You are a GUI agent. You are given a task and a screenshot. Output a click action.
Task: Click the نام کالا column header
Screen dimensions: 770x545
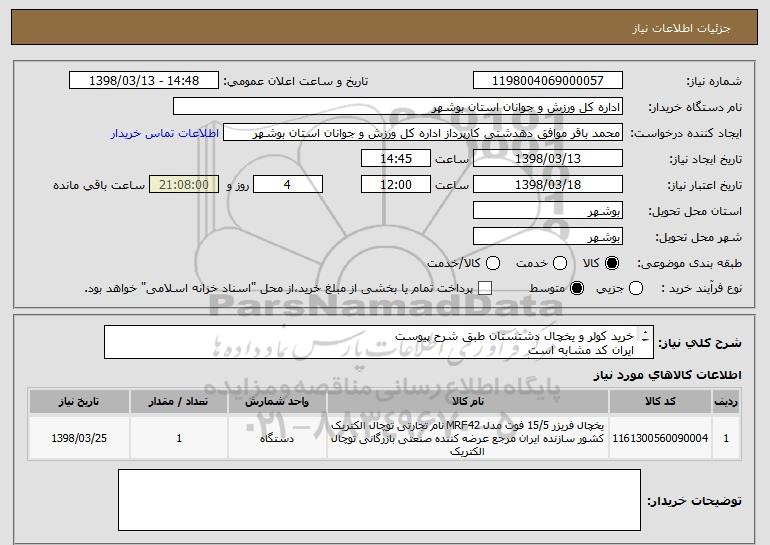coord(468,402)
